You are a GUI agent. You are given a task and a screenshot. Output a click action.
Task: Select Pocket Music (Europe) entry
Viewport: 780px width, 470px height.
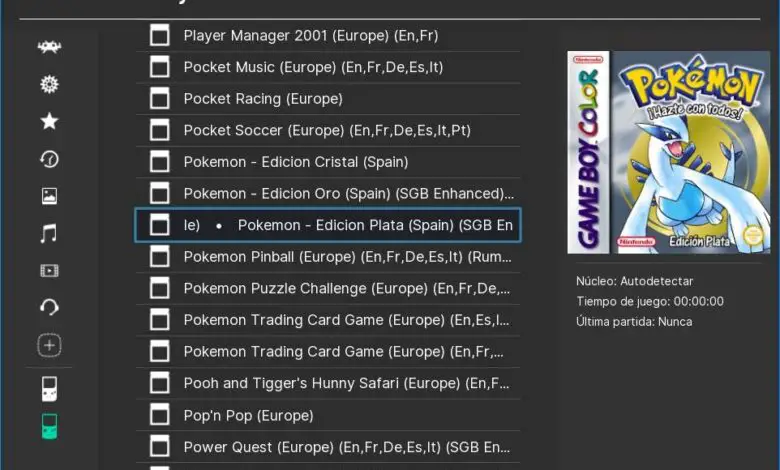pyautogui.click(x=328, y=67)
